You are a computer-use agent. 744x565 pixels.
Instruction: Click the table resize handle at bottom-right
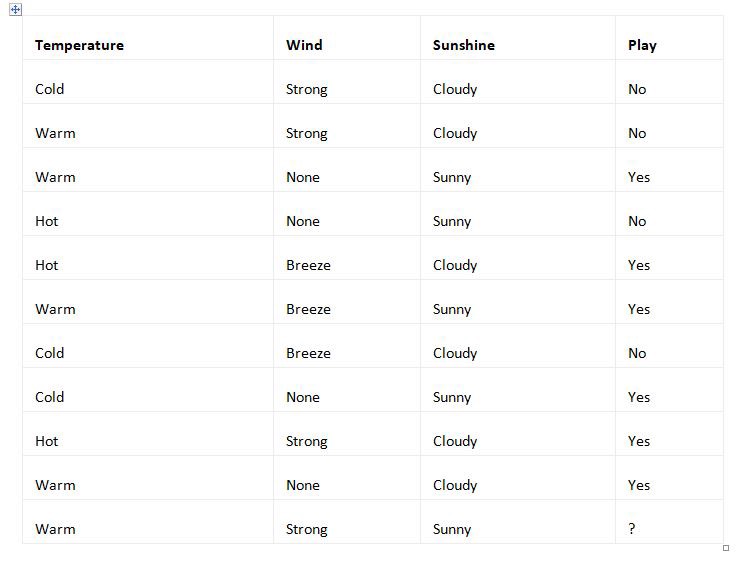point(726,547)
